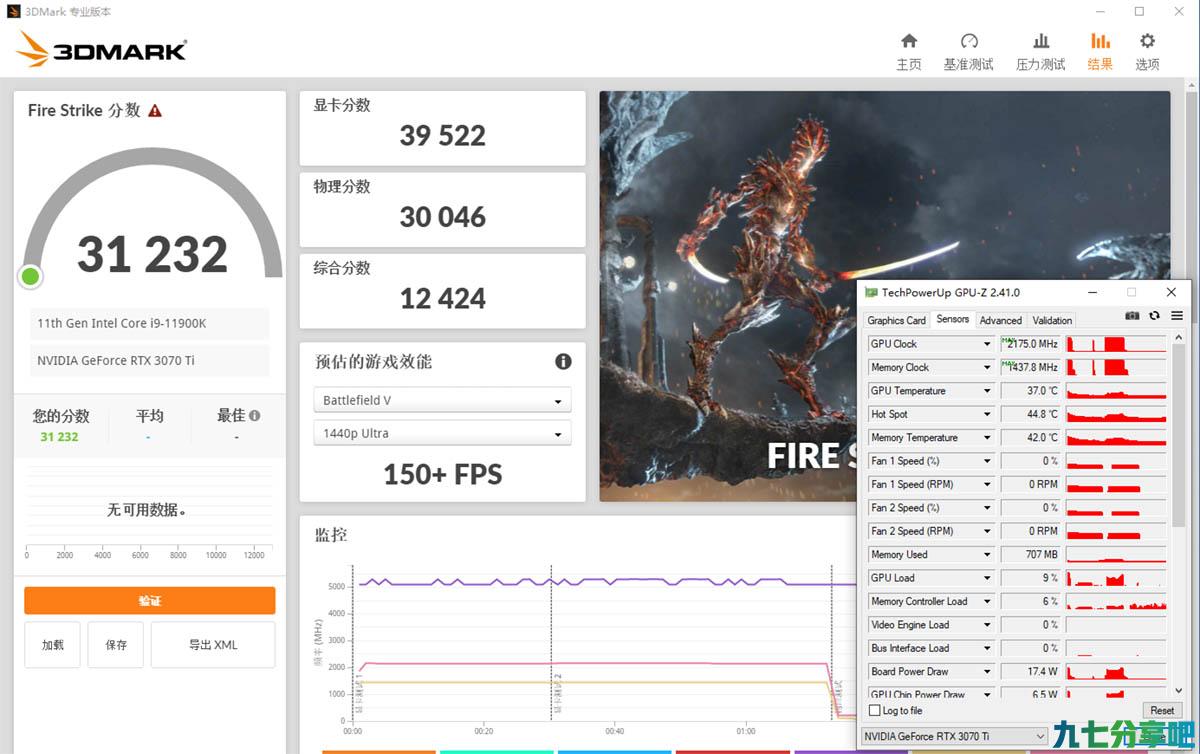Open the 1440p Ultra resolution dropdown

click(442, 433)
